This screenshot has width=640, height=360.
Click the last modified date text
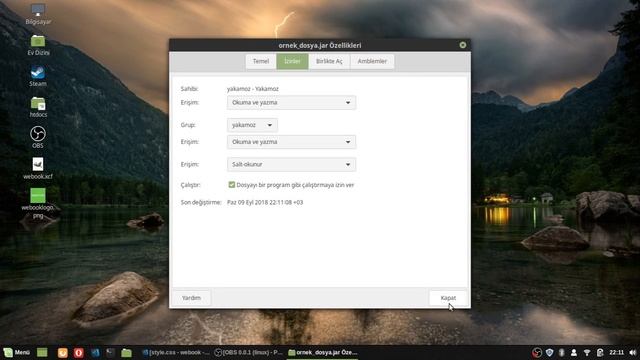pos(265,202)
